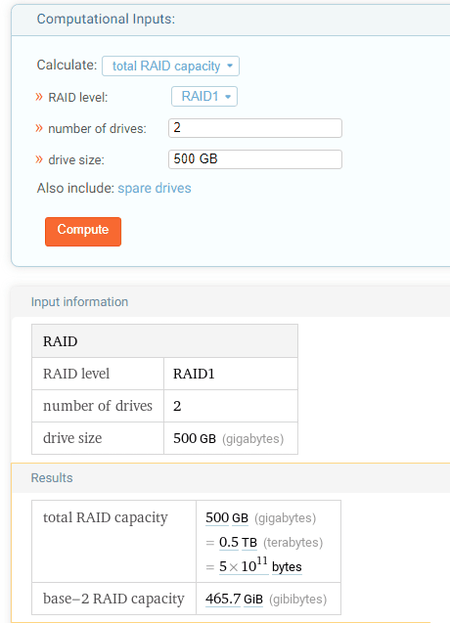Click the orange Compute button

click(83, 232)
